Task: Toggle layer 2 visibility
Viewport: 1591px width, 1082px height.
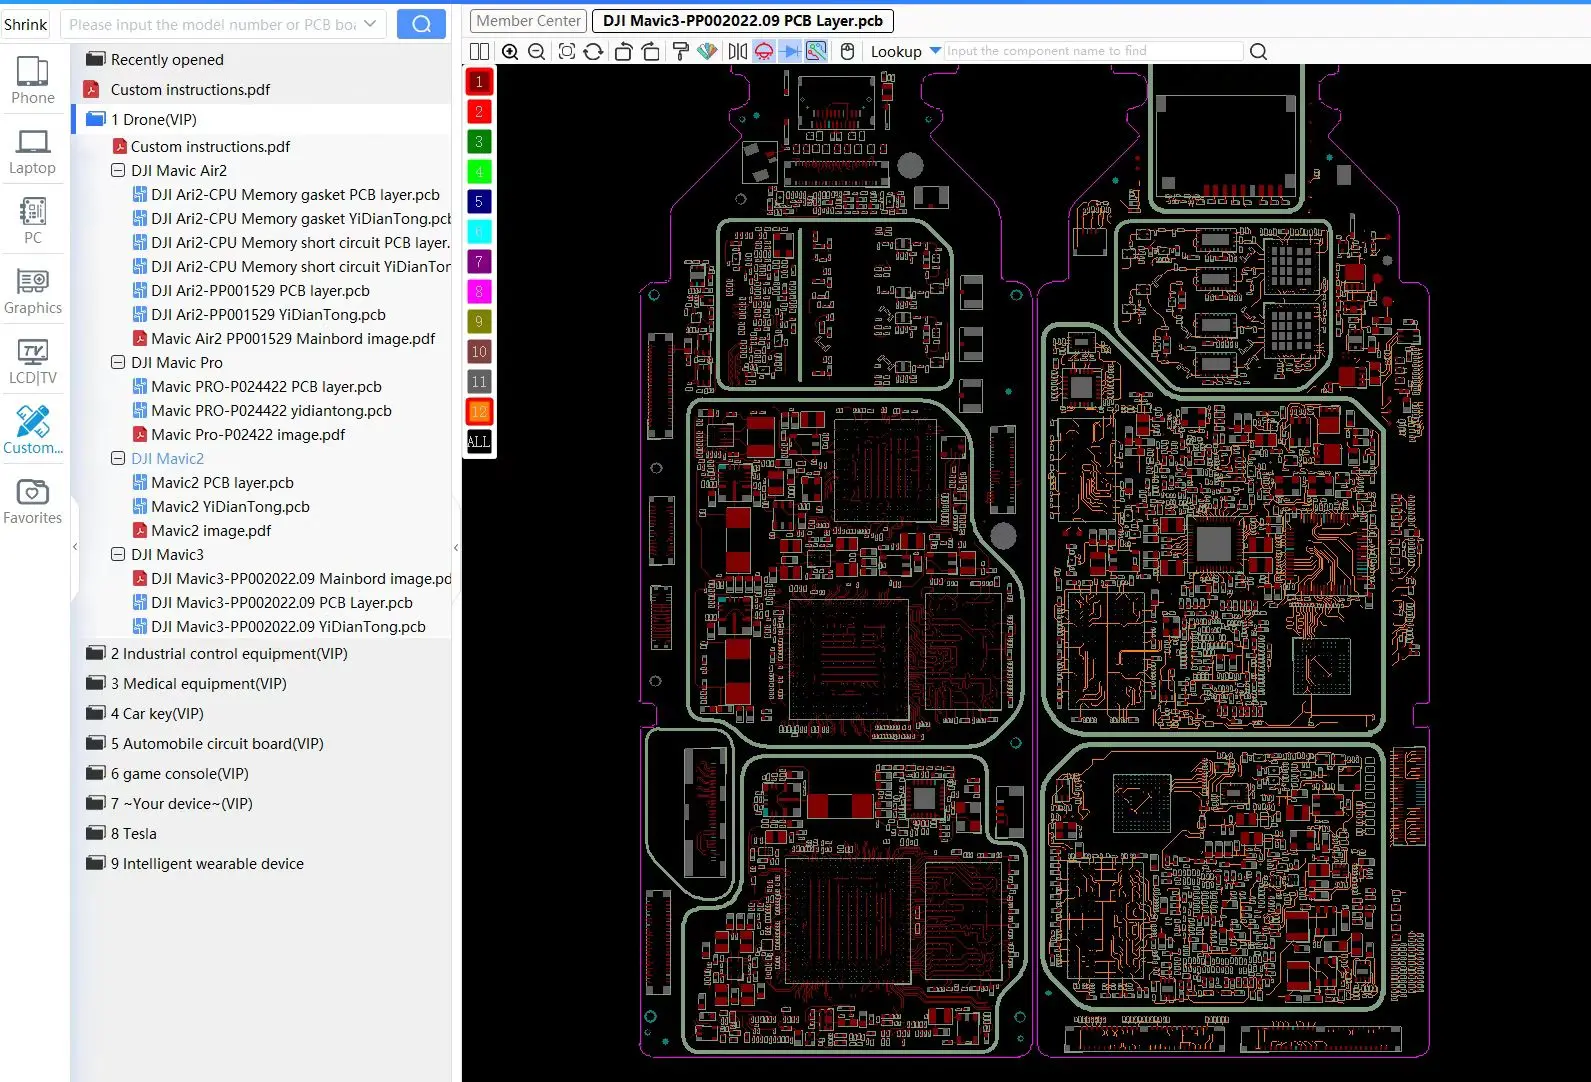Action: [479, 111]
